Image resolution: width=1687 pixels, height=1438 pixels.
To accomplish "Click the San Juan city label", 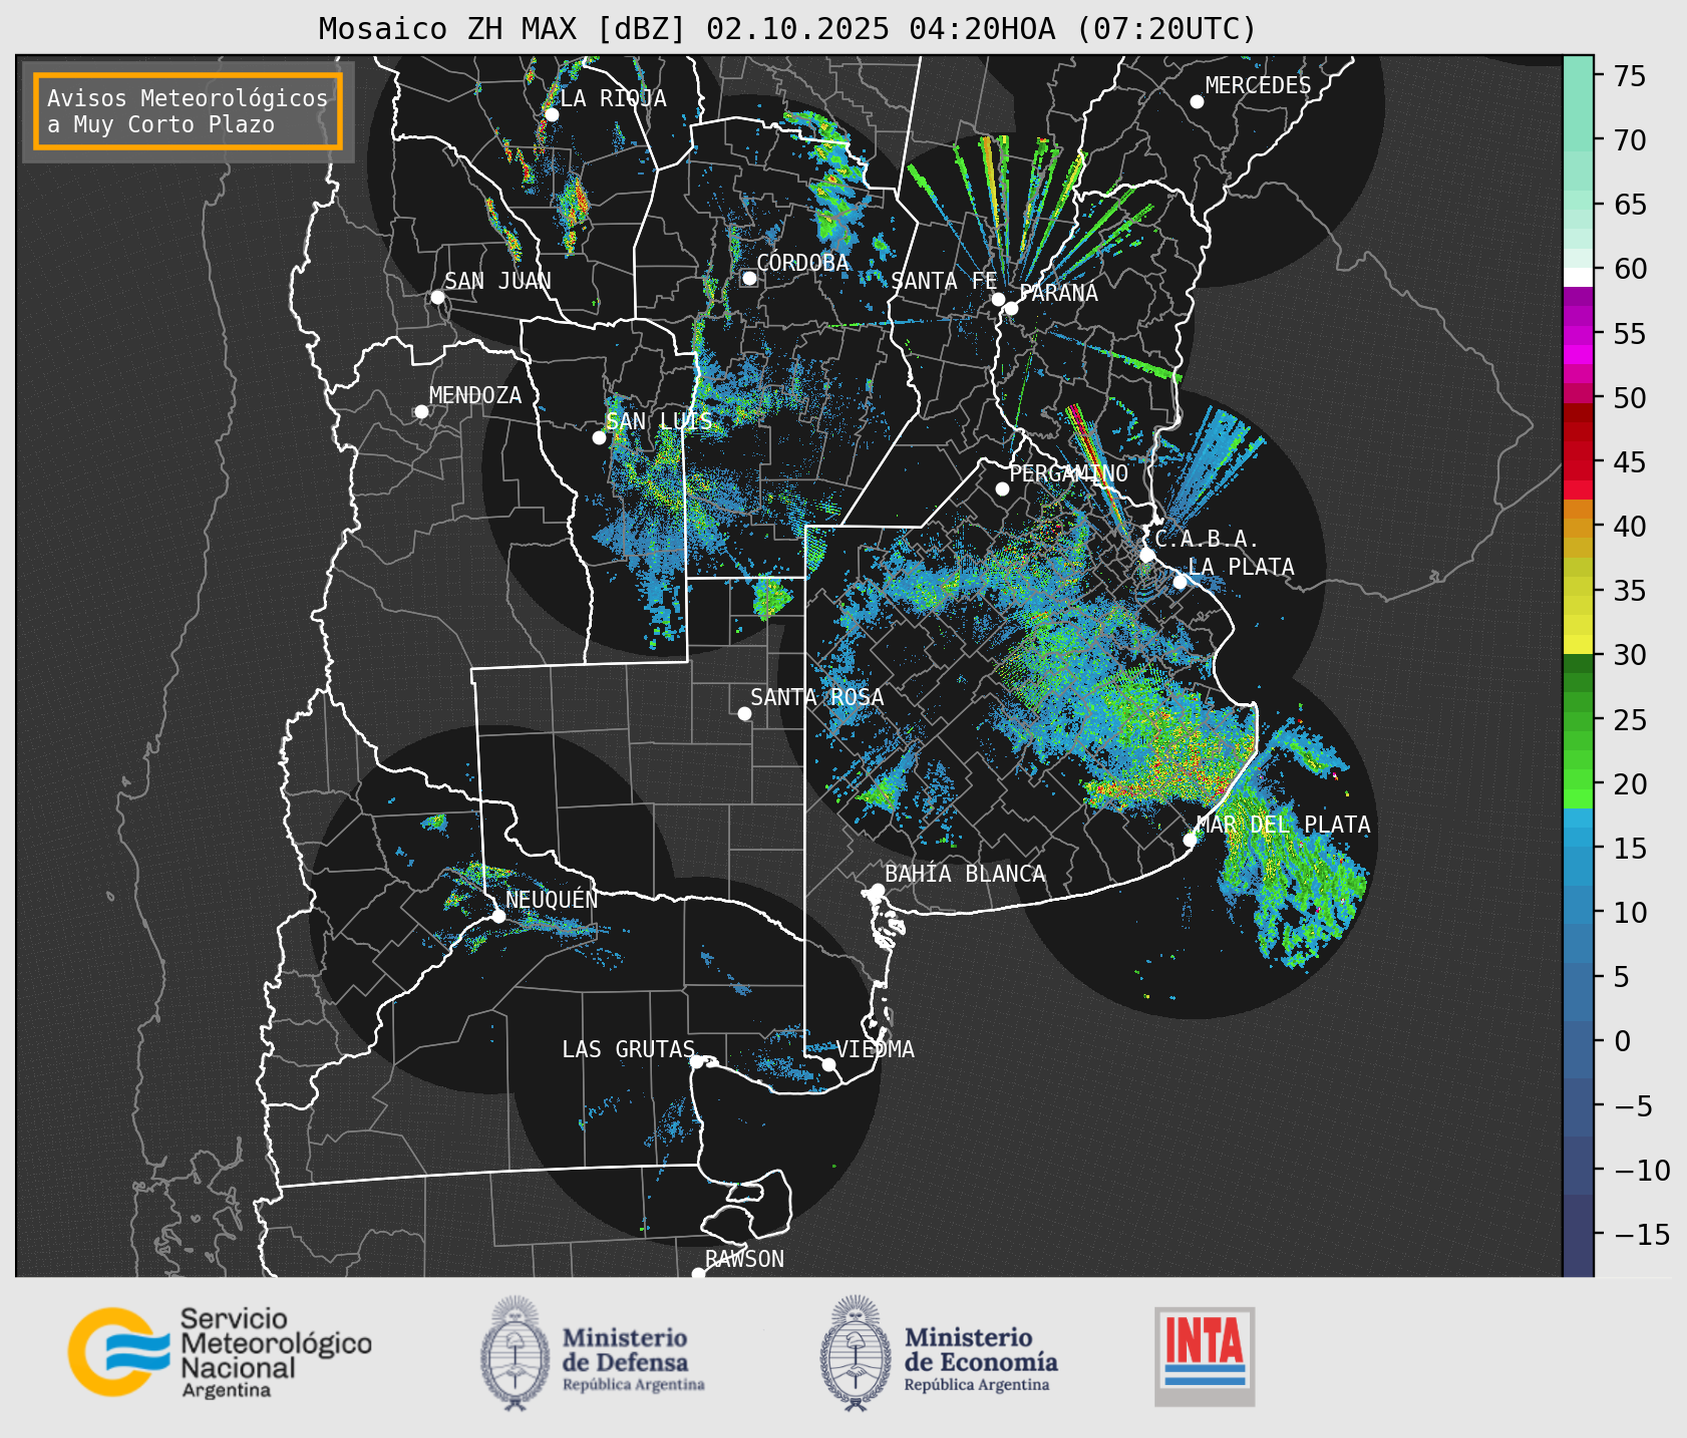I will [497, 281].
